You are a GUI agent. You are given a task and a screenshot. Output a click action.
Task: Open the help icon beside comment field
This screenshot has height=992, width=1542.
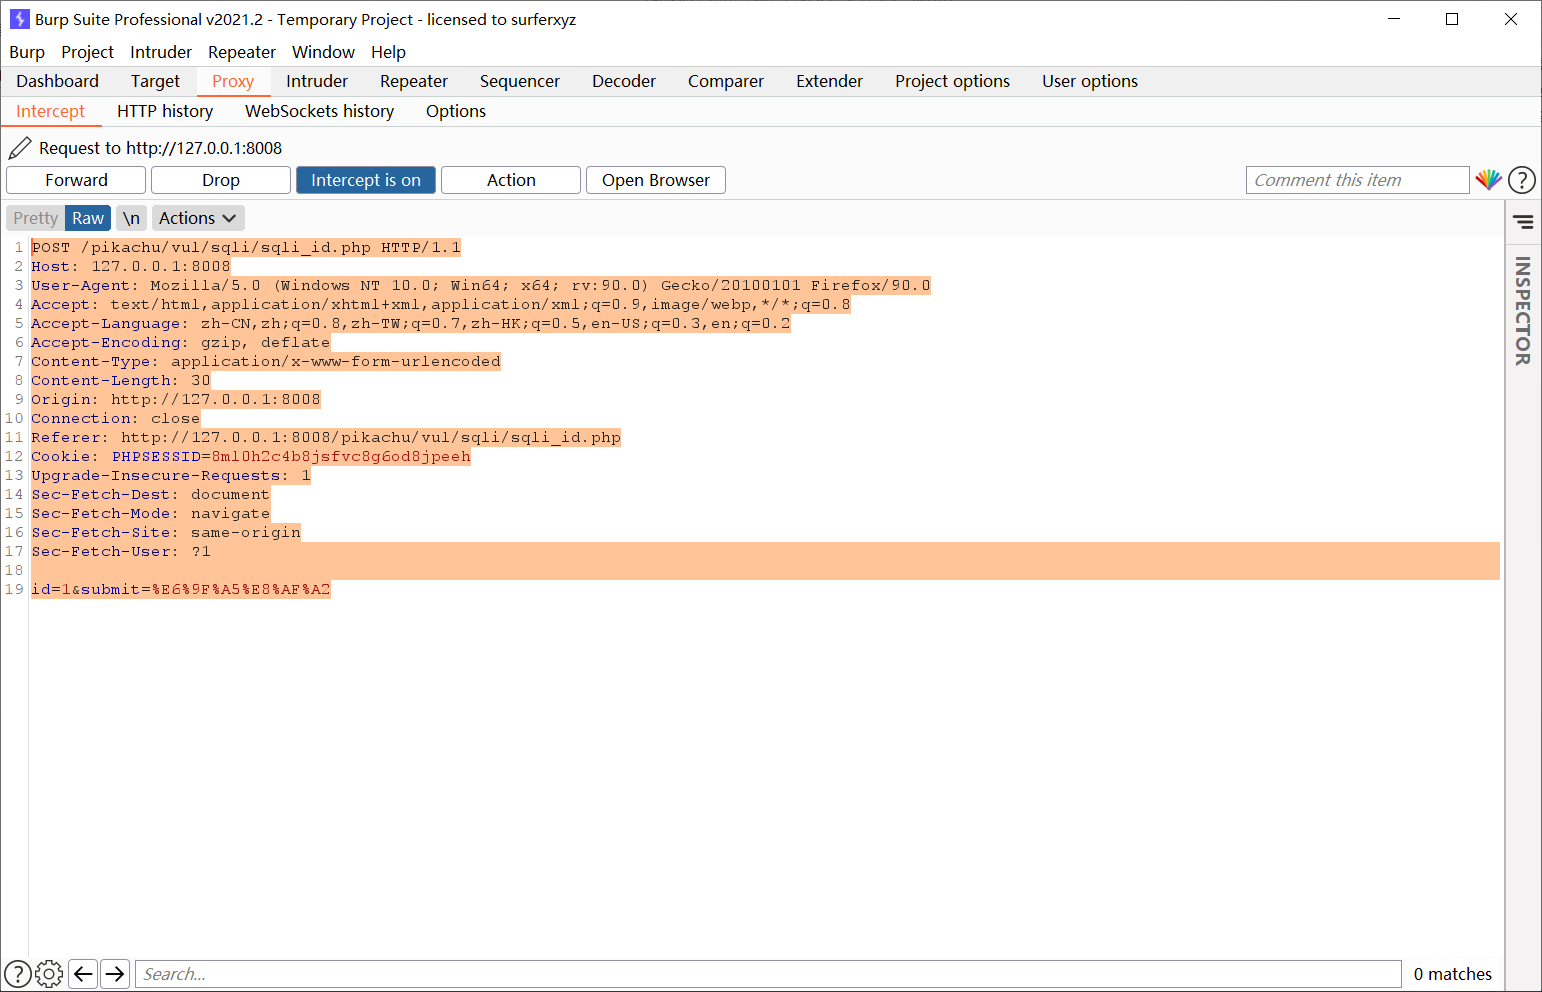[1521, 180]
